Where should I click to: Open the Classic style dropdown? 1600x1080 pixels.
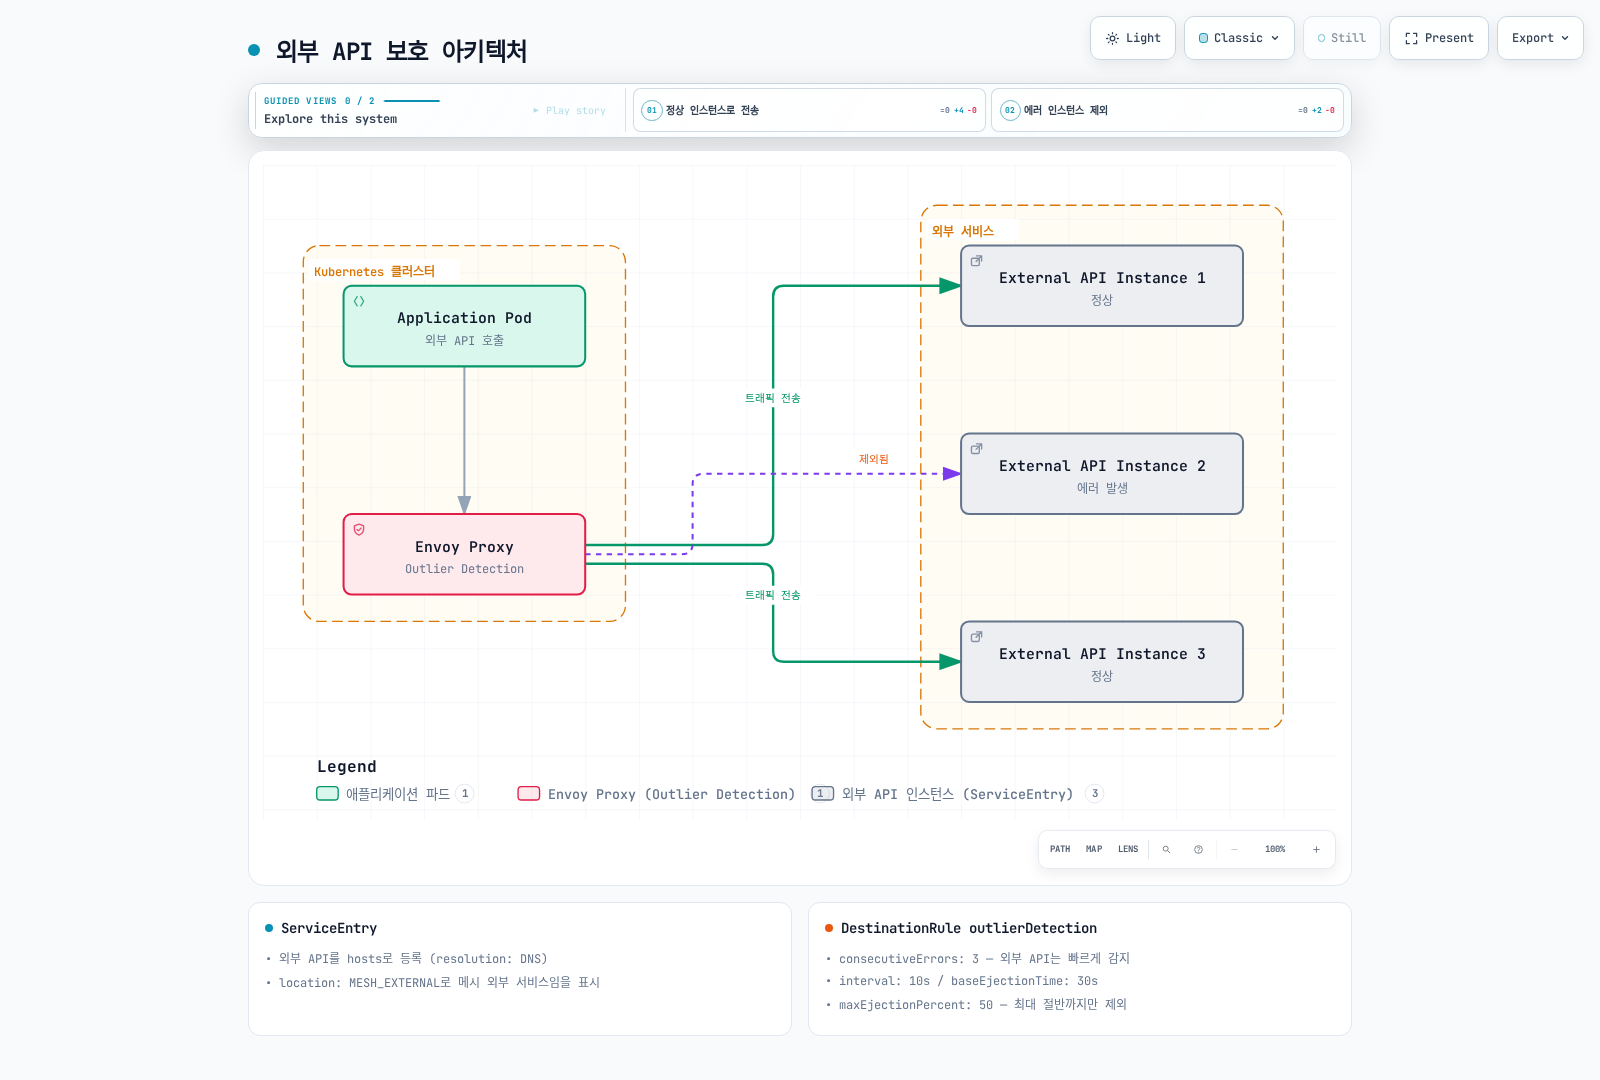(1239, 38)
